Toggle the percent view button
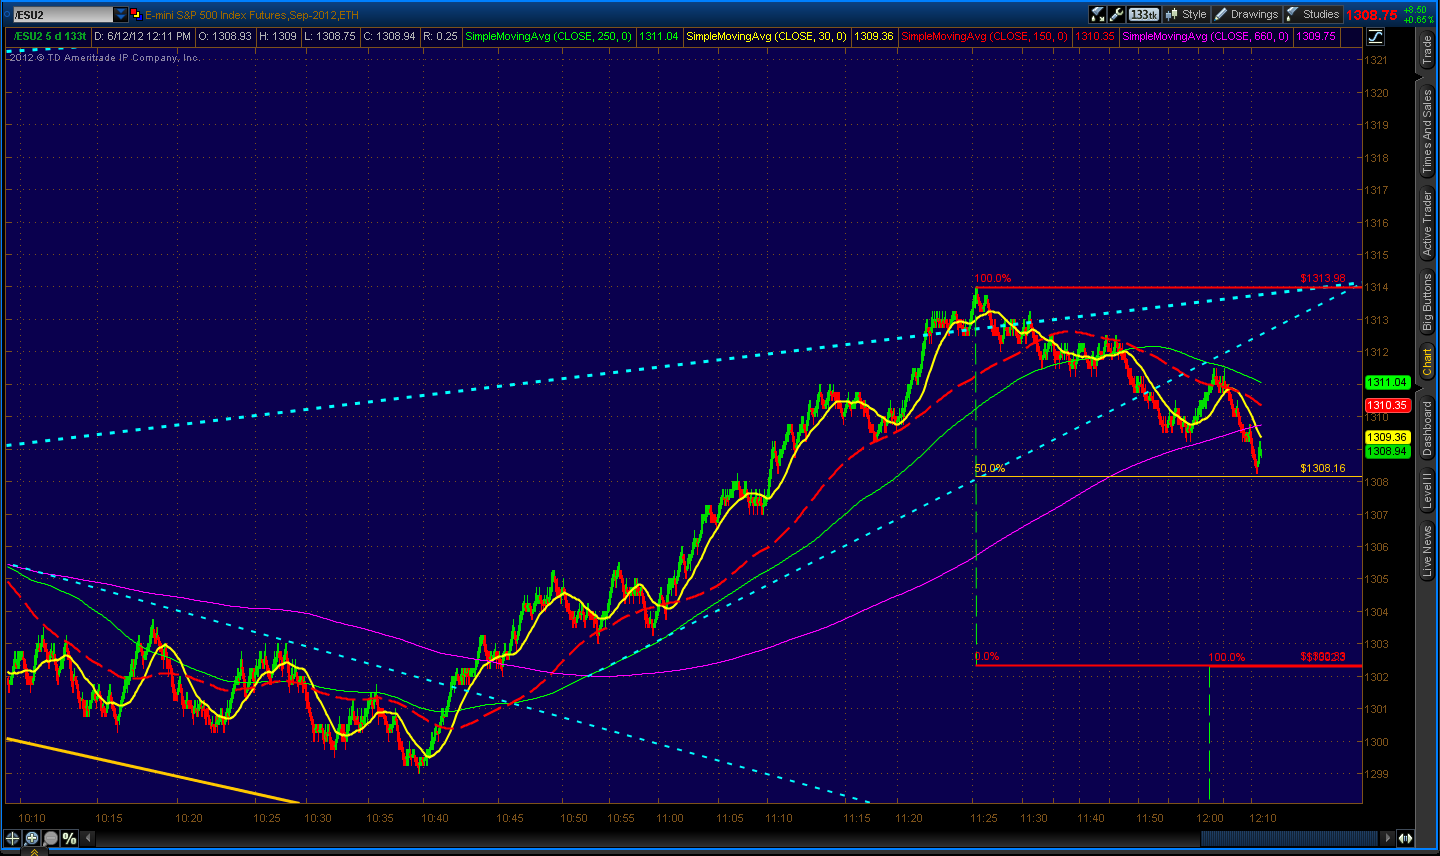Viewport: 1440px width, 856px height. point(69,838)
